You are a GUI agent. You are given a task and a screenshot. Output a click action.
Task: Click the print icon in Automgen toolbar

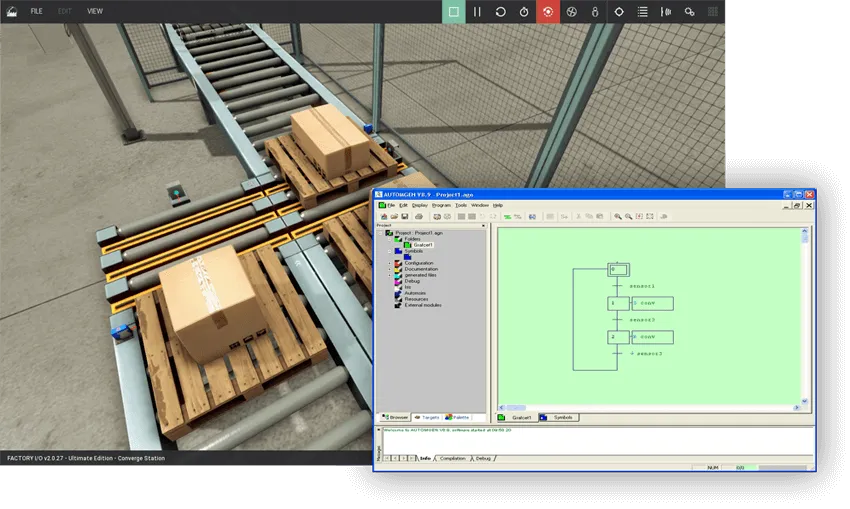(x=418, y=216)
